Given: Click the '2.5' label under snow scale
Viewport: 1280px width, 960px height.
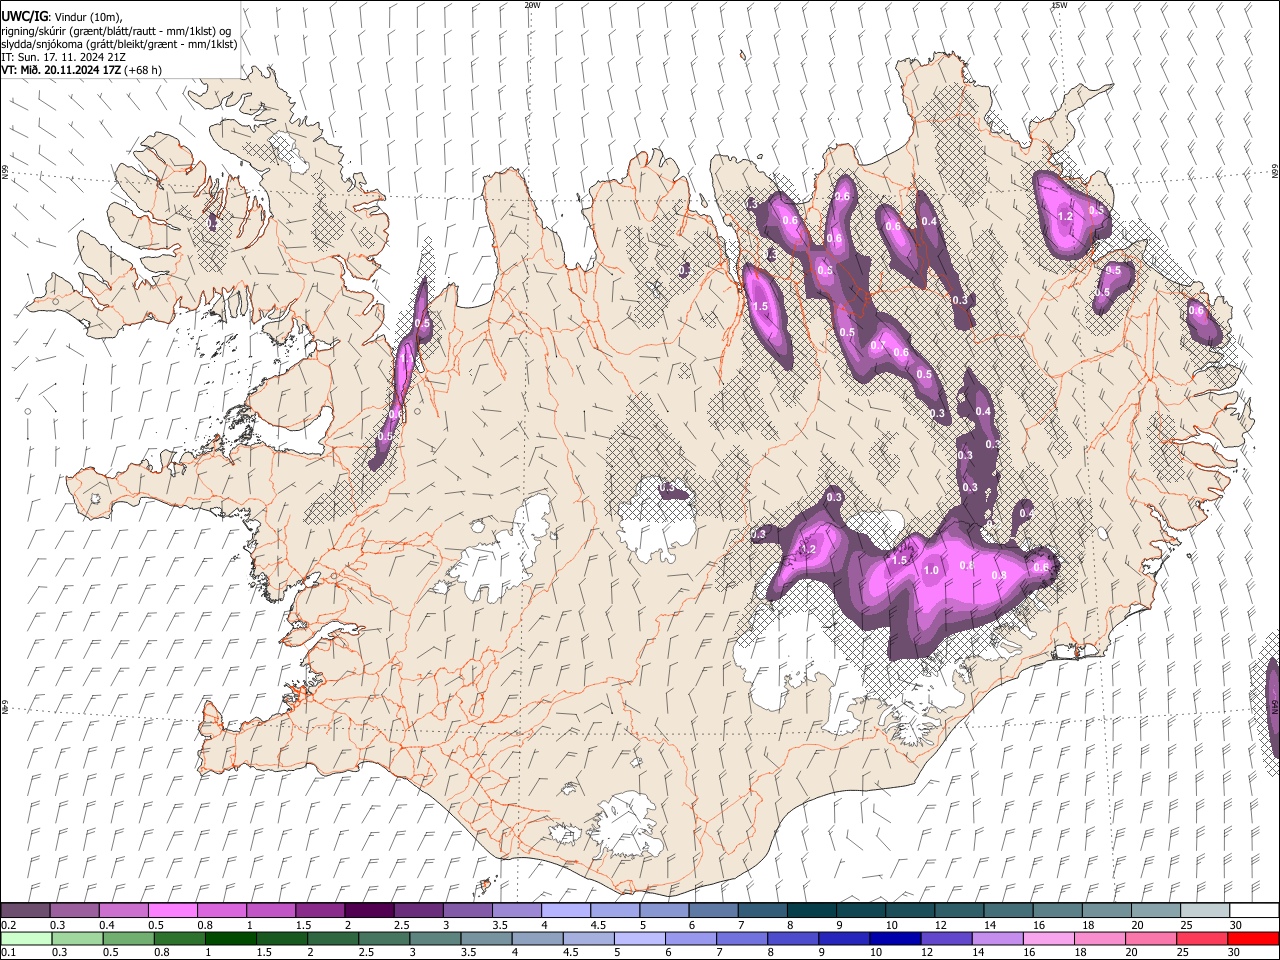Looking at the screenshot, I should point(401,925).
